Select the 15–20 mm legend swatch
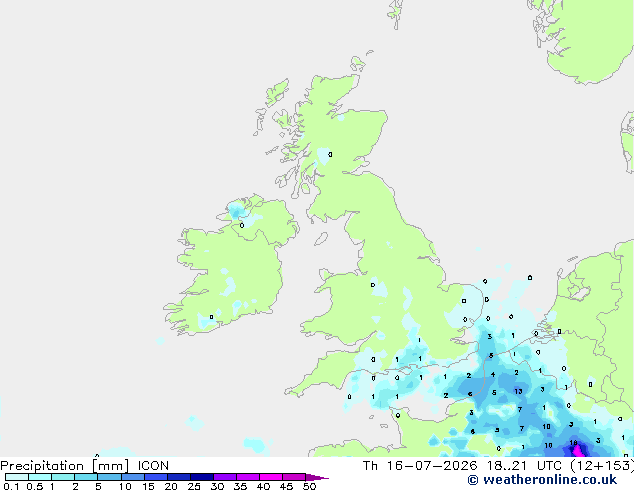Image resolution: width=634 pixels, height=490 pixels. point(155,477)
